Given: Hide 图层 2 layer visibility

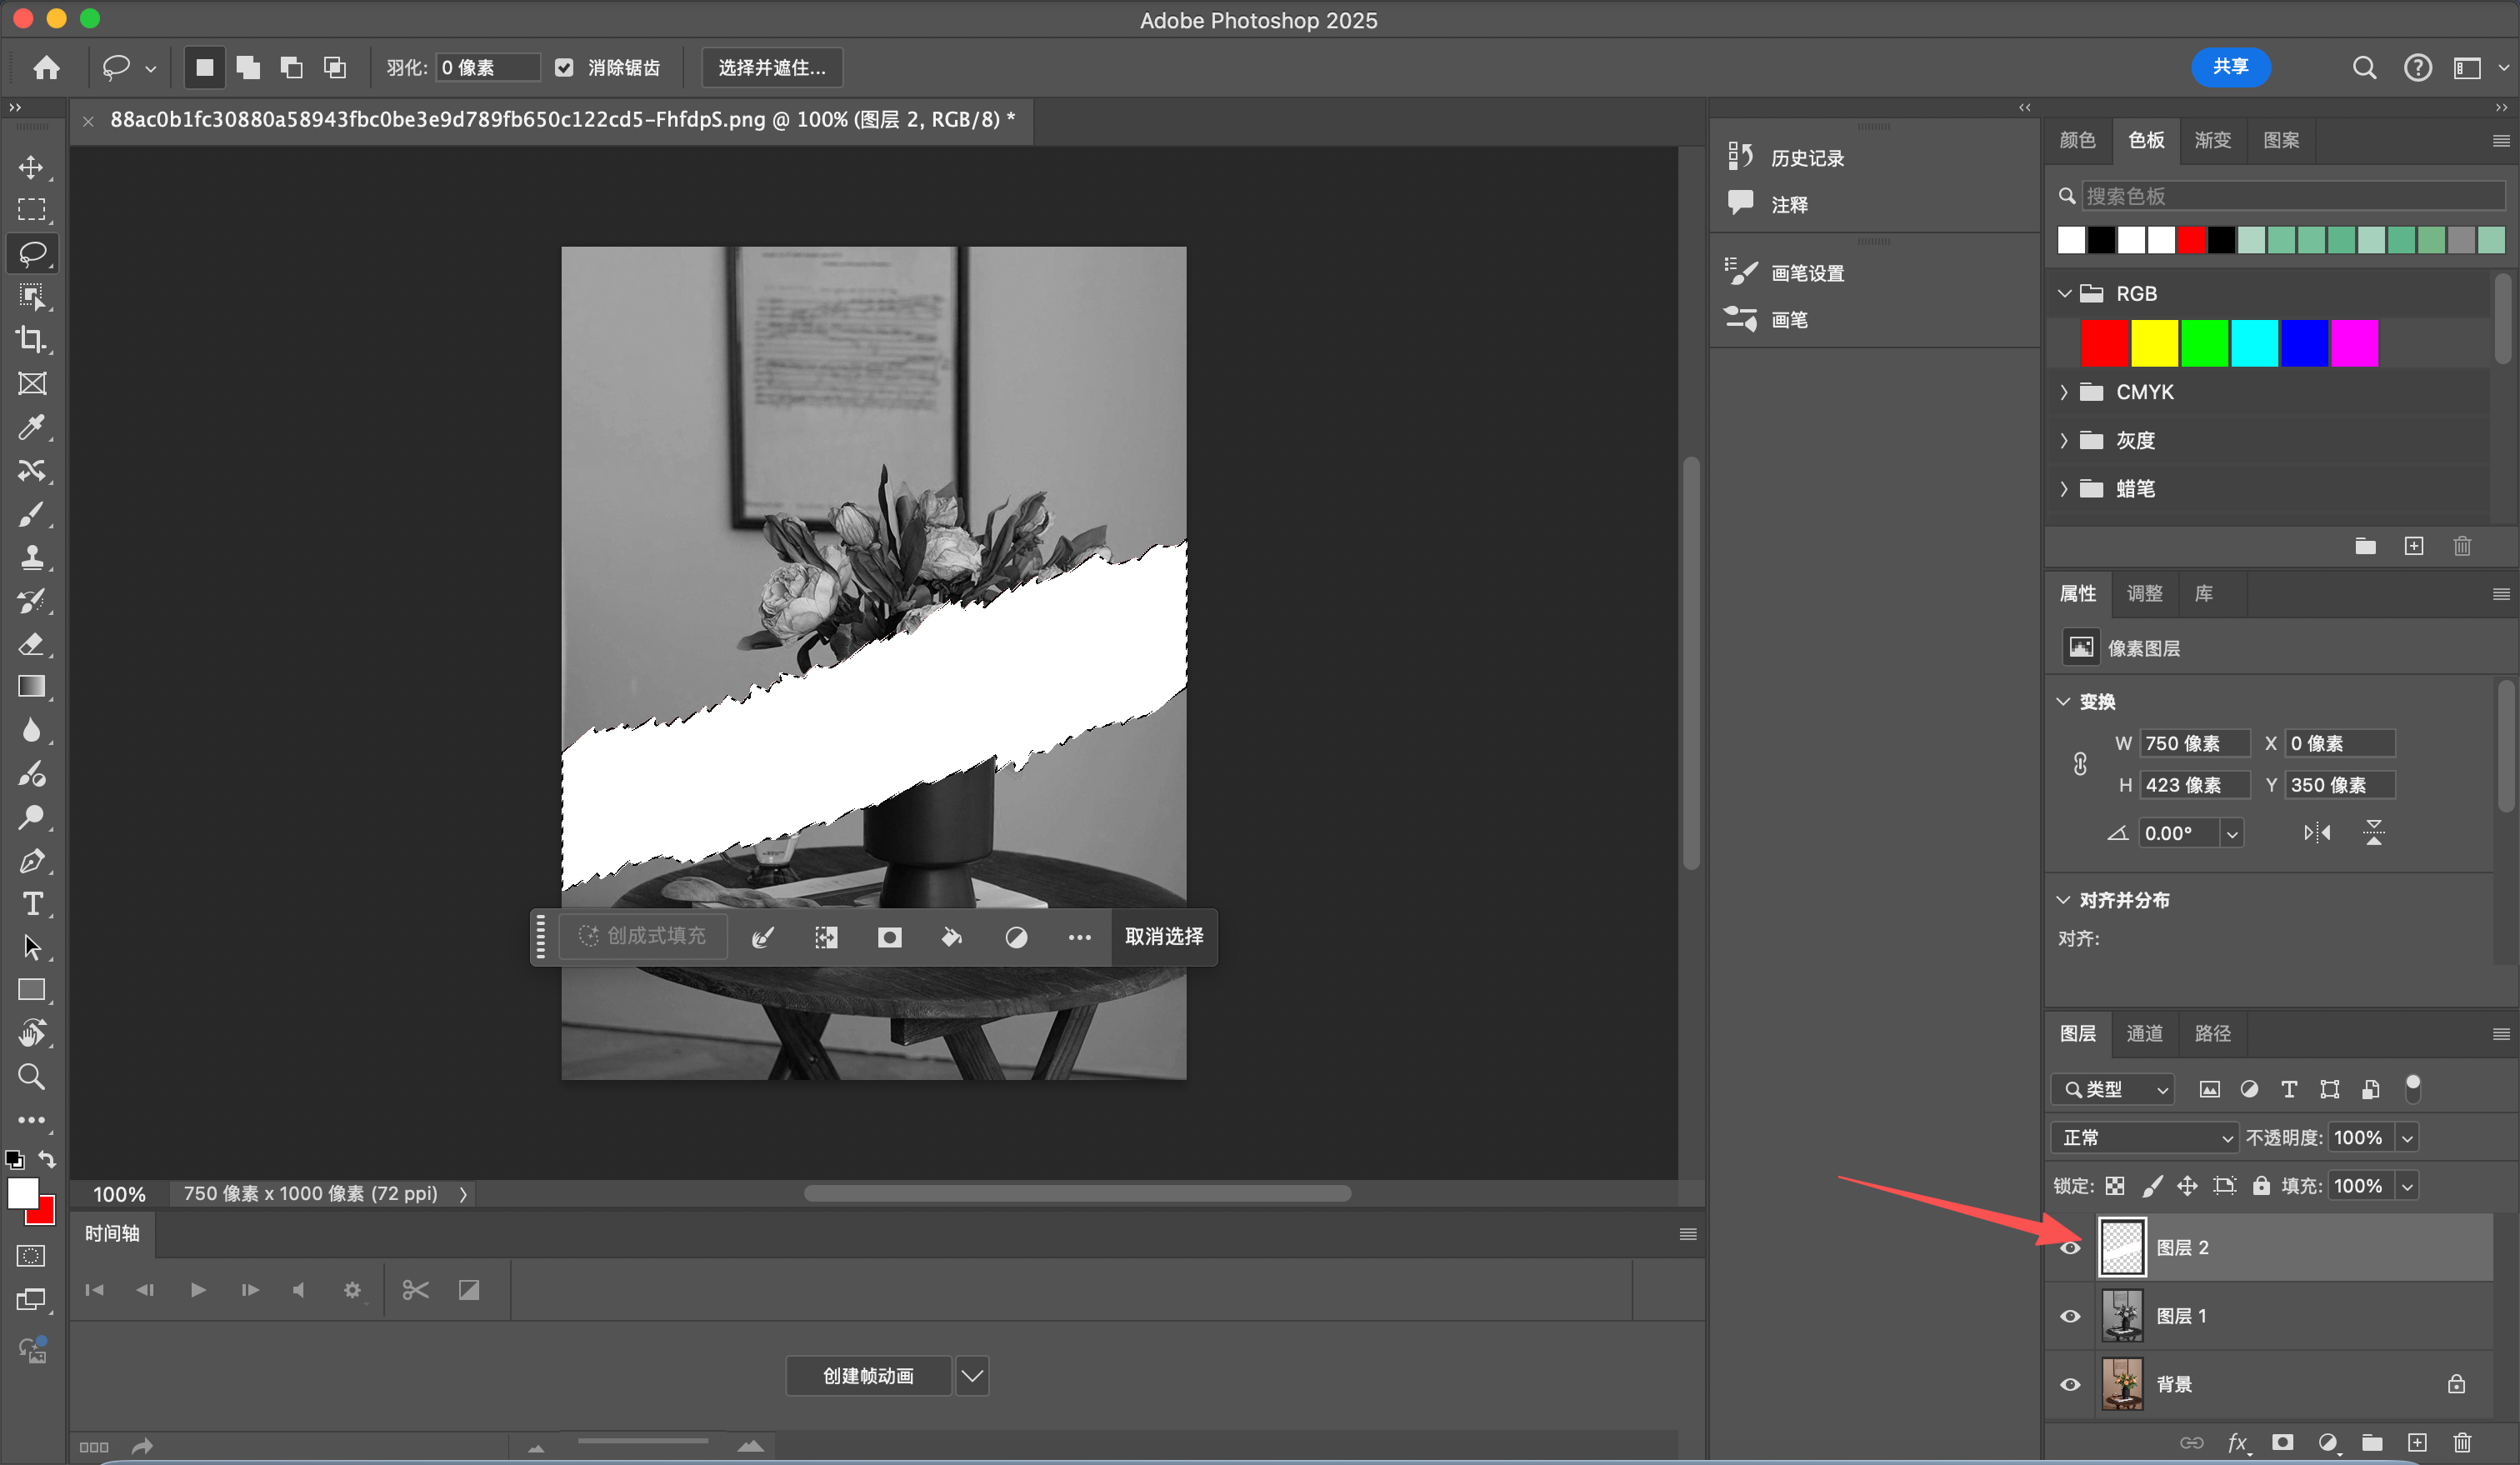Looking at the screenshot, I should 2070,1247.
